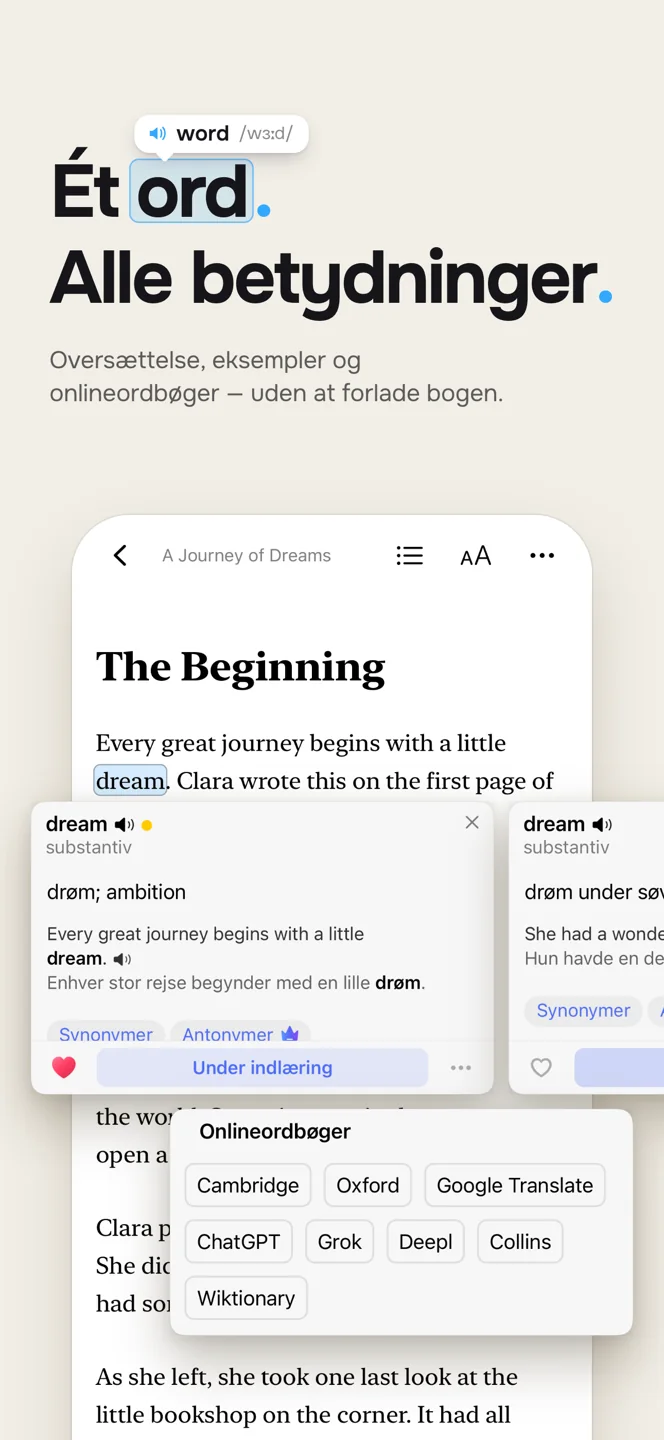Show Antonymer with crown badge
This screenshot has width=664, height=1440.
240,1034
